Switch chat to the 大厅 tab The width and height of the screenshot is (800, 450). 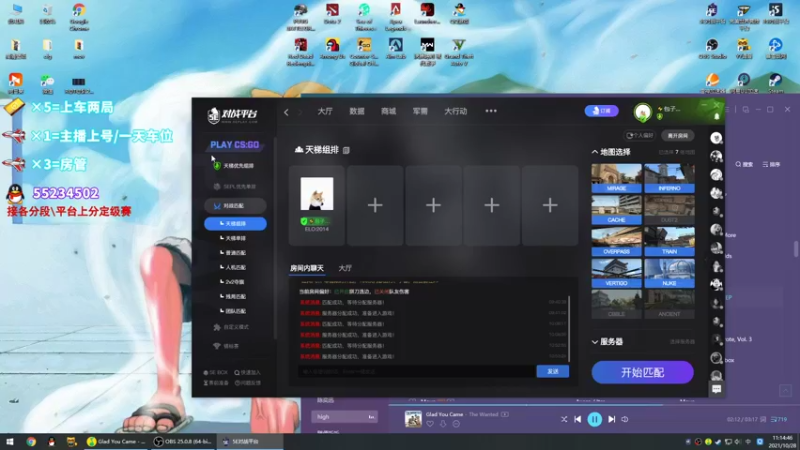345,268
